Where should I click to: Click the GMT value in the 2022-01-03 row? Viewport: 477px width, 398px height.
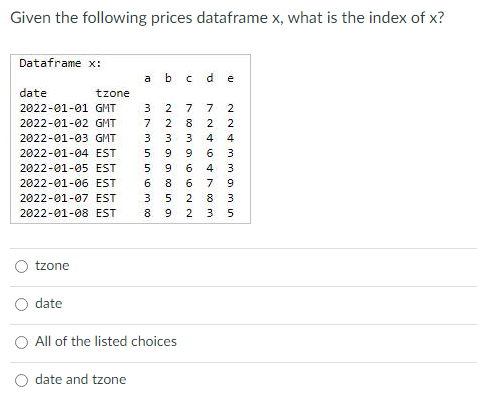tap(106, 138)
